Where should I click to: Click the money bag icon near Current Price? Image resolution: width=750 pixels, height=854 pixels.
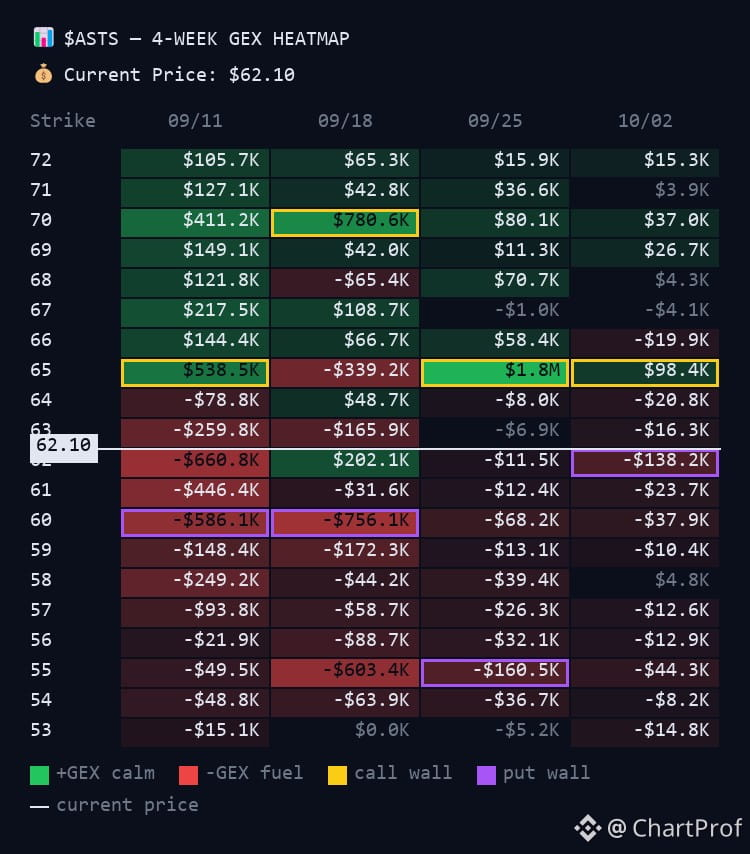(x=44, y=74)
